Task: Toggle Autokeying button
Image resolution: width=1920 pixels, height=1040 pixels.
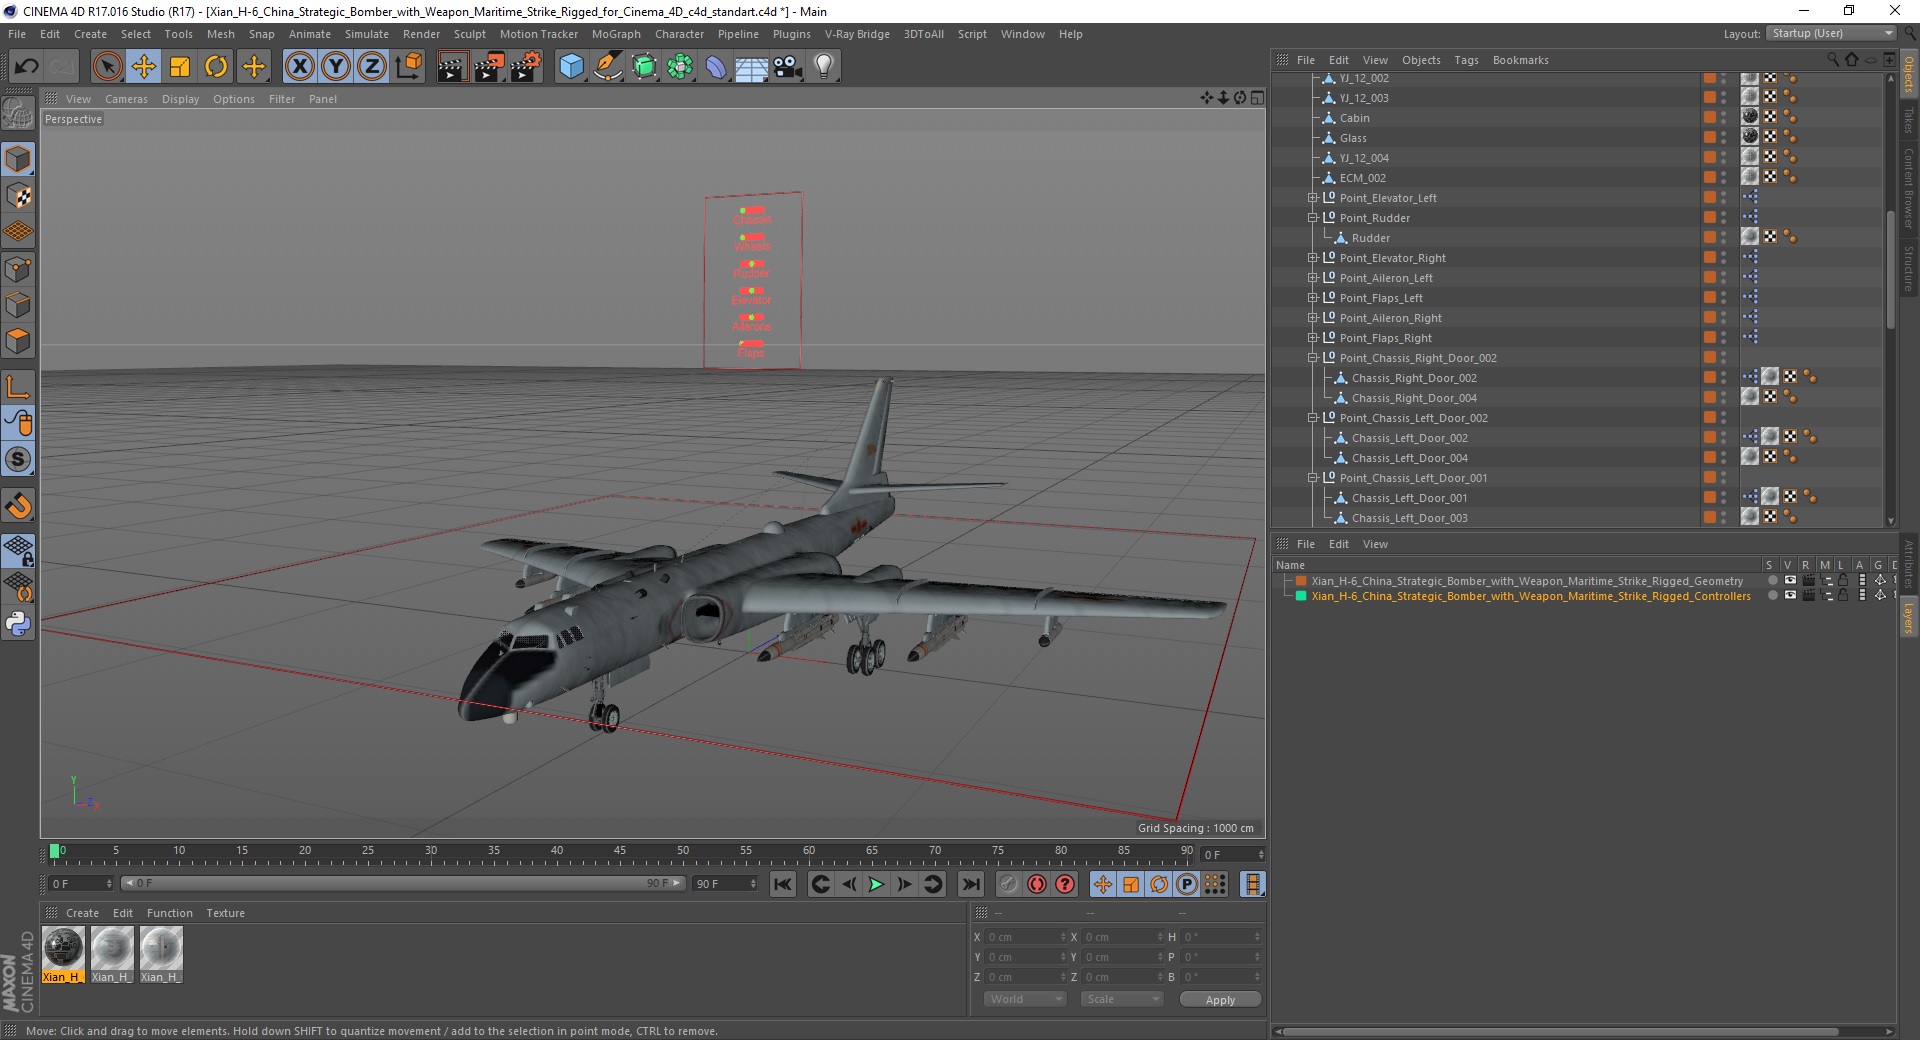Action: 1037,884
